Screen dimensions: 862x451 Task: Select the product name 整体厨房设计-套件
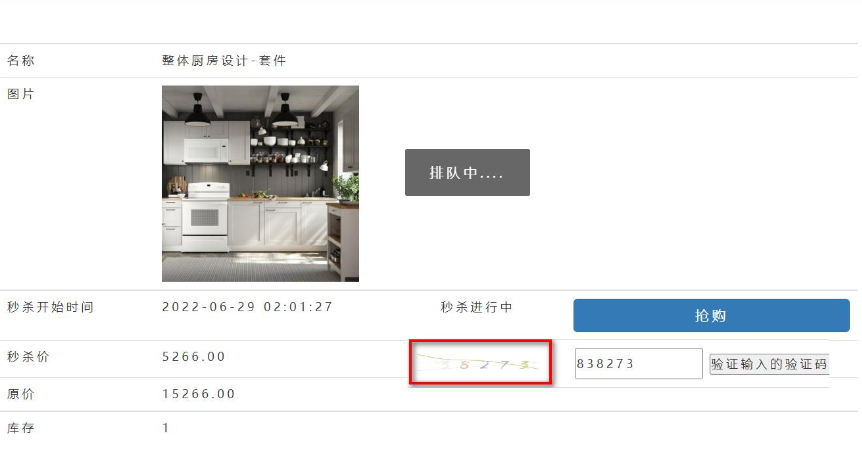(224, 60)
